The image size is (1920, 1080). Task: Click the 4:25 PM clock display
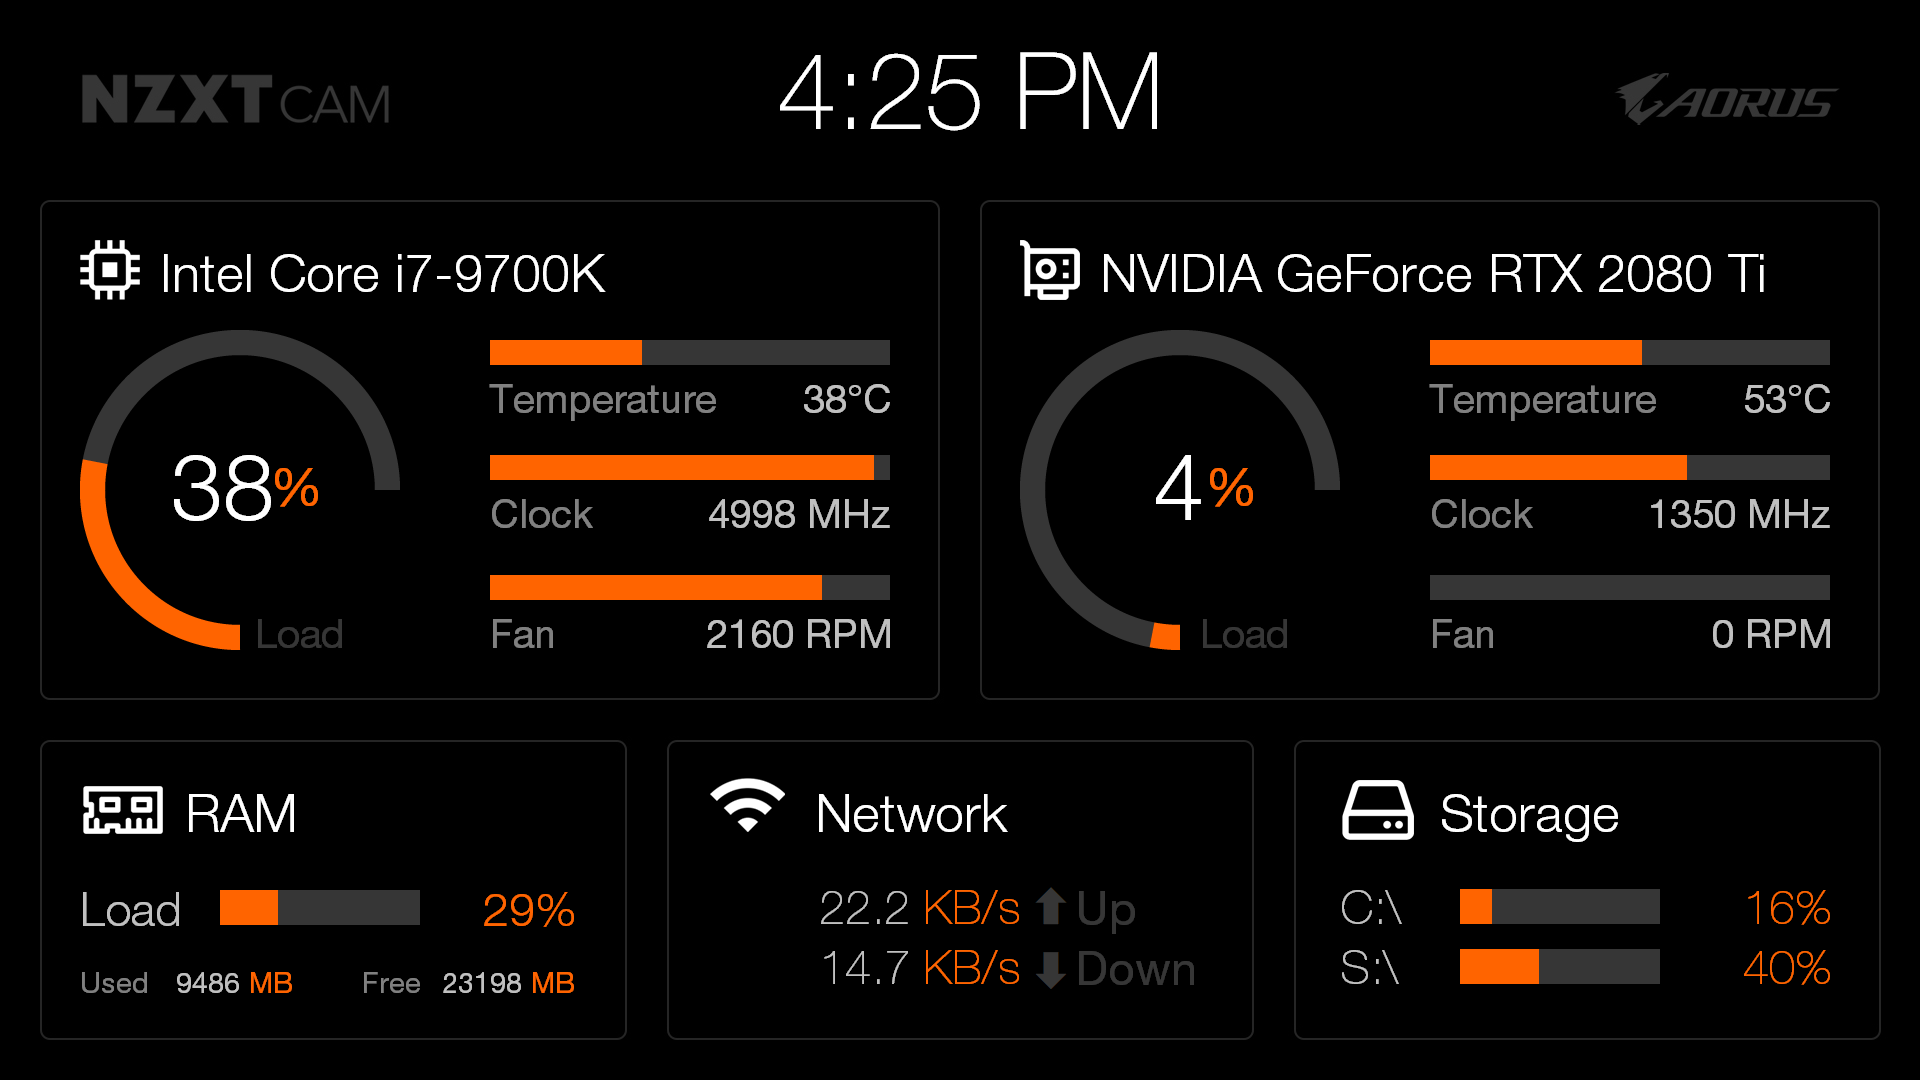click(x=970, y=92)
